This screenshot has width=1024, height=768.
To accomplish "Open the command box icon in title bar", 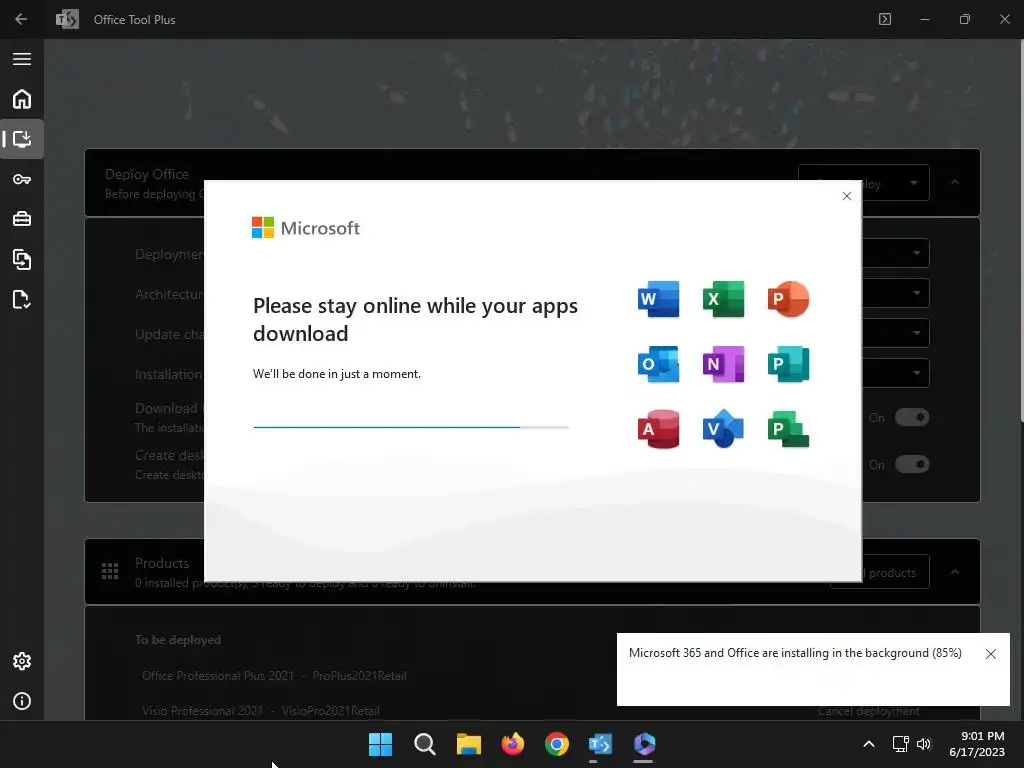I will click(885, 20).
